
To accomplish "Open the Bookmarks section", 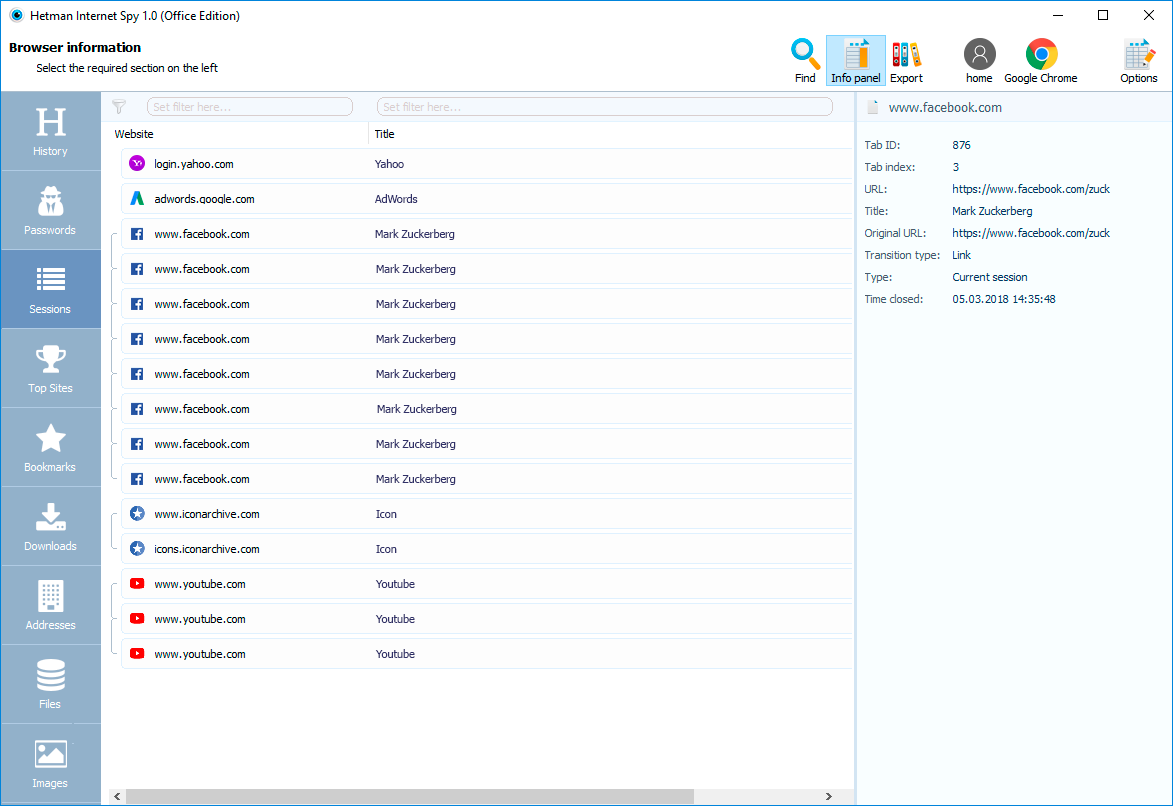I will (x=50, y=448).
